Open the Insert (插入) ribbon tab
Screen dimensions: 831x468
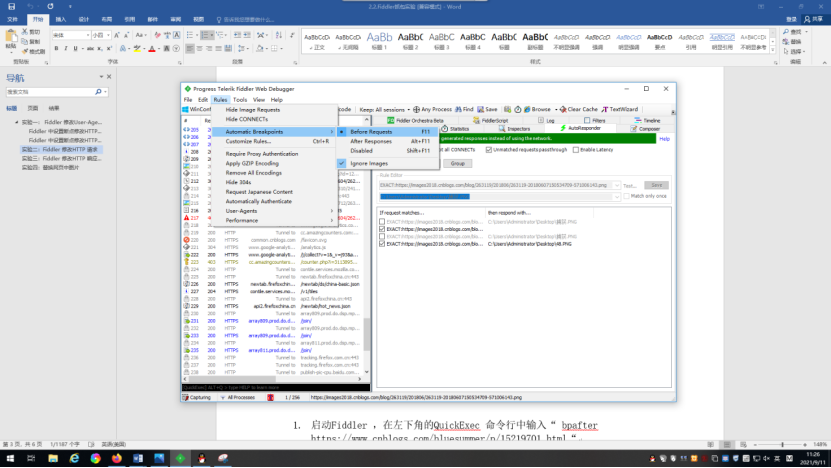point(61,20)
